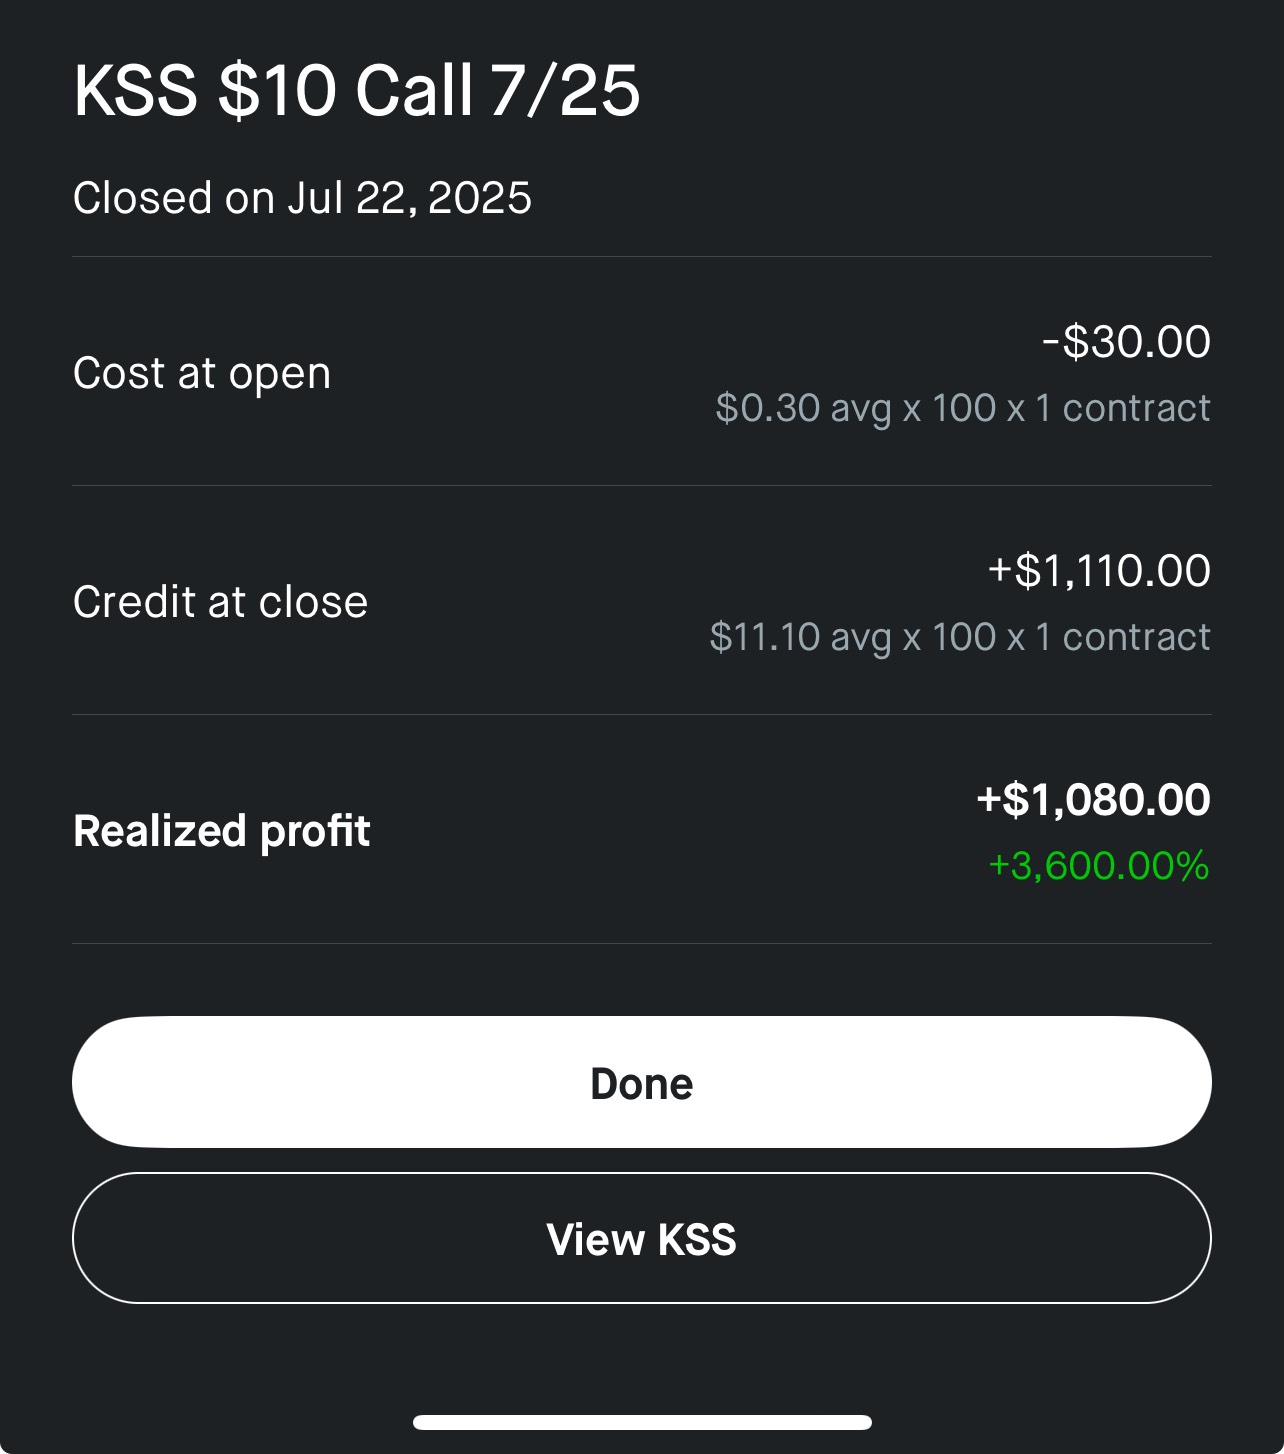Tap the KSS $10 Call 7/25 title
The image size is (1284, 1454).
point(356,91)
